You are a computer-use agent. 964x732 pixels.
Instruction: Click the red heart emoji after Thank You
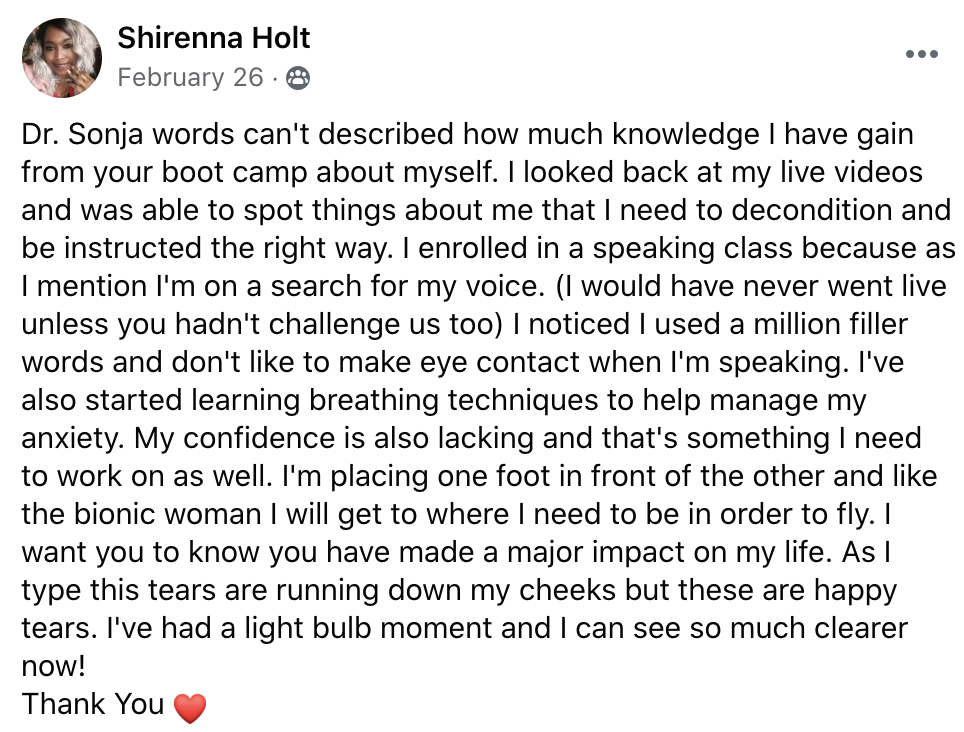click(190, 707)
